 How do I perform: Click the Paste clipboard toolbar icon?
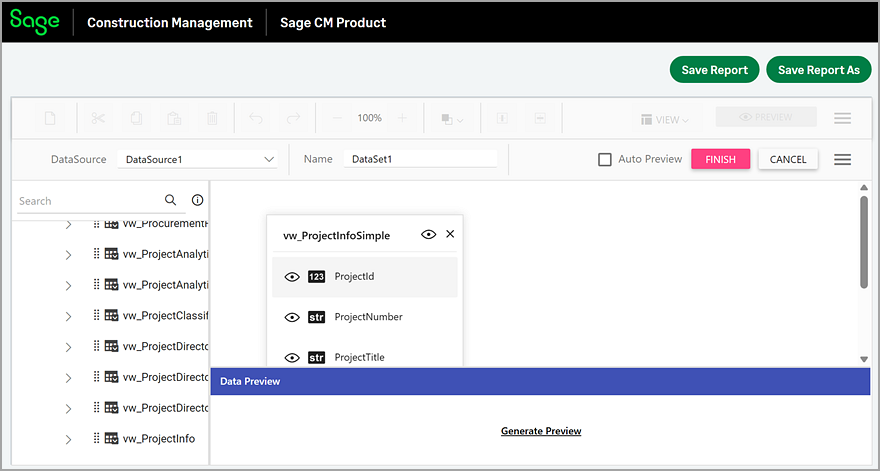tap(174, 118)
